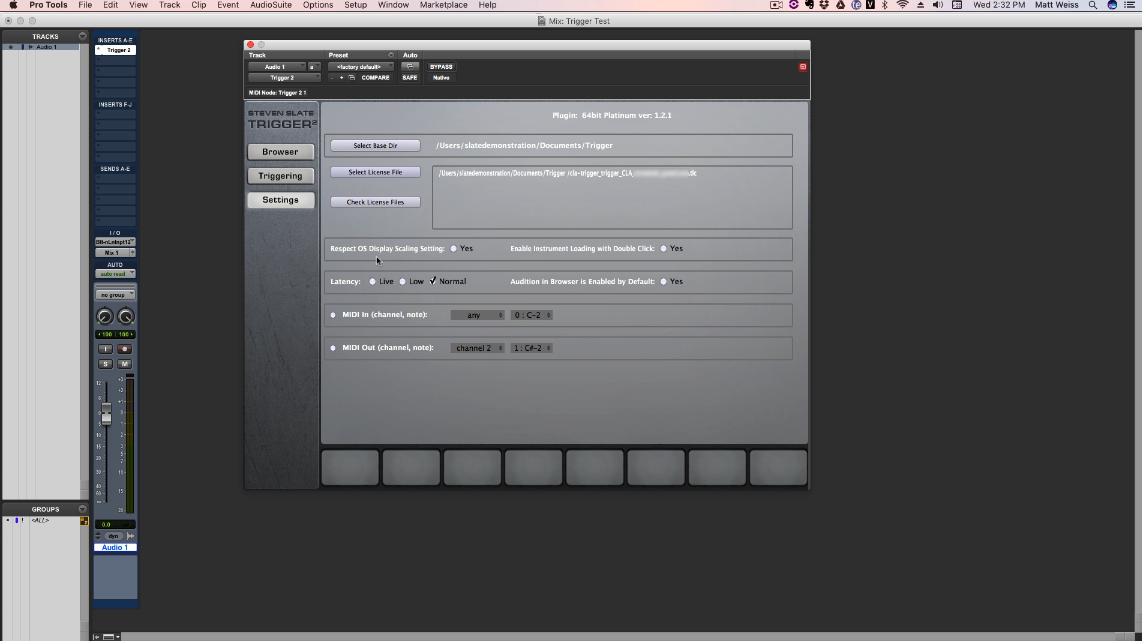Click the COMPARE button
The height and width of the screenshot is (641, 1142).
[375, 78]
